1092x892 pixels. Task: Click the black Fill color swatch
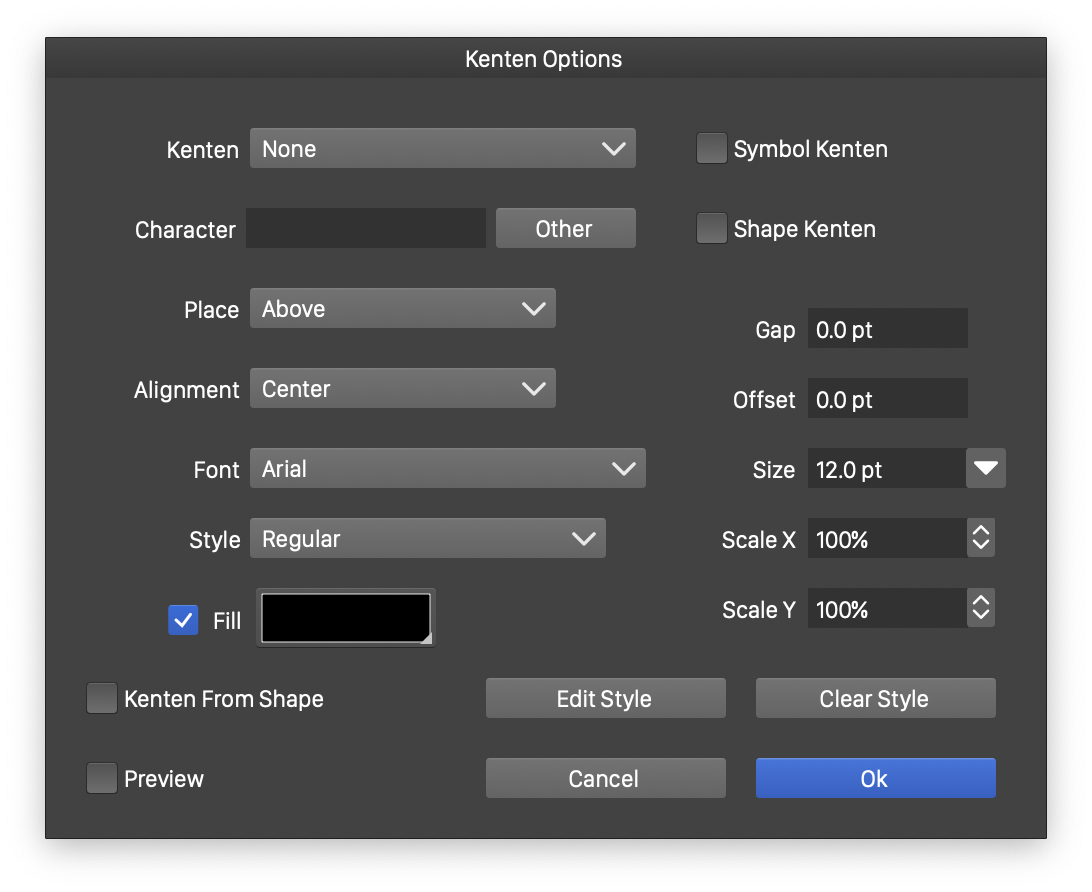[x=346, y=619]
